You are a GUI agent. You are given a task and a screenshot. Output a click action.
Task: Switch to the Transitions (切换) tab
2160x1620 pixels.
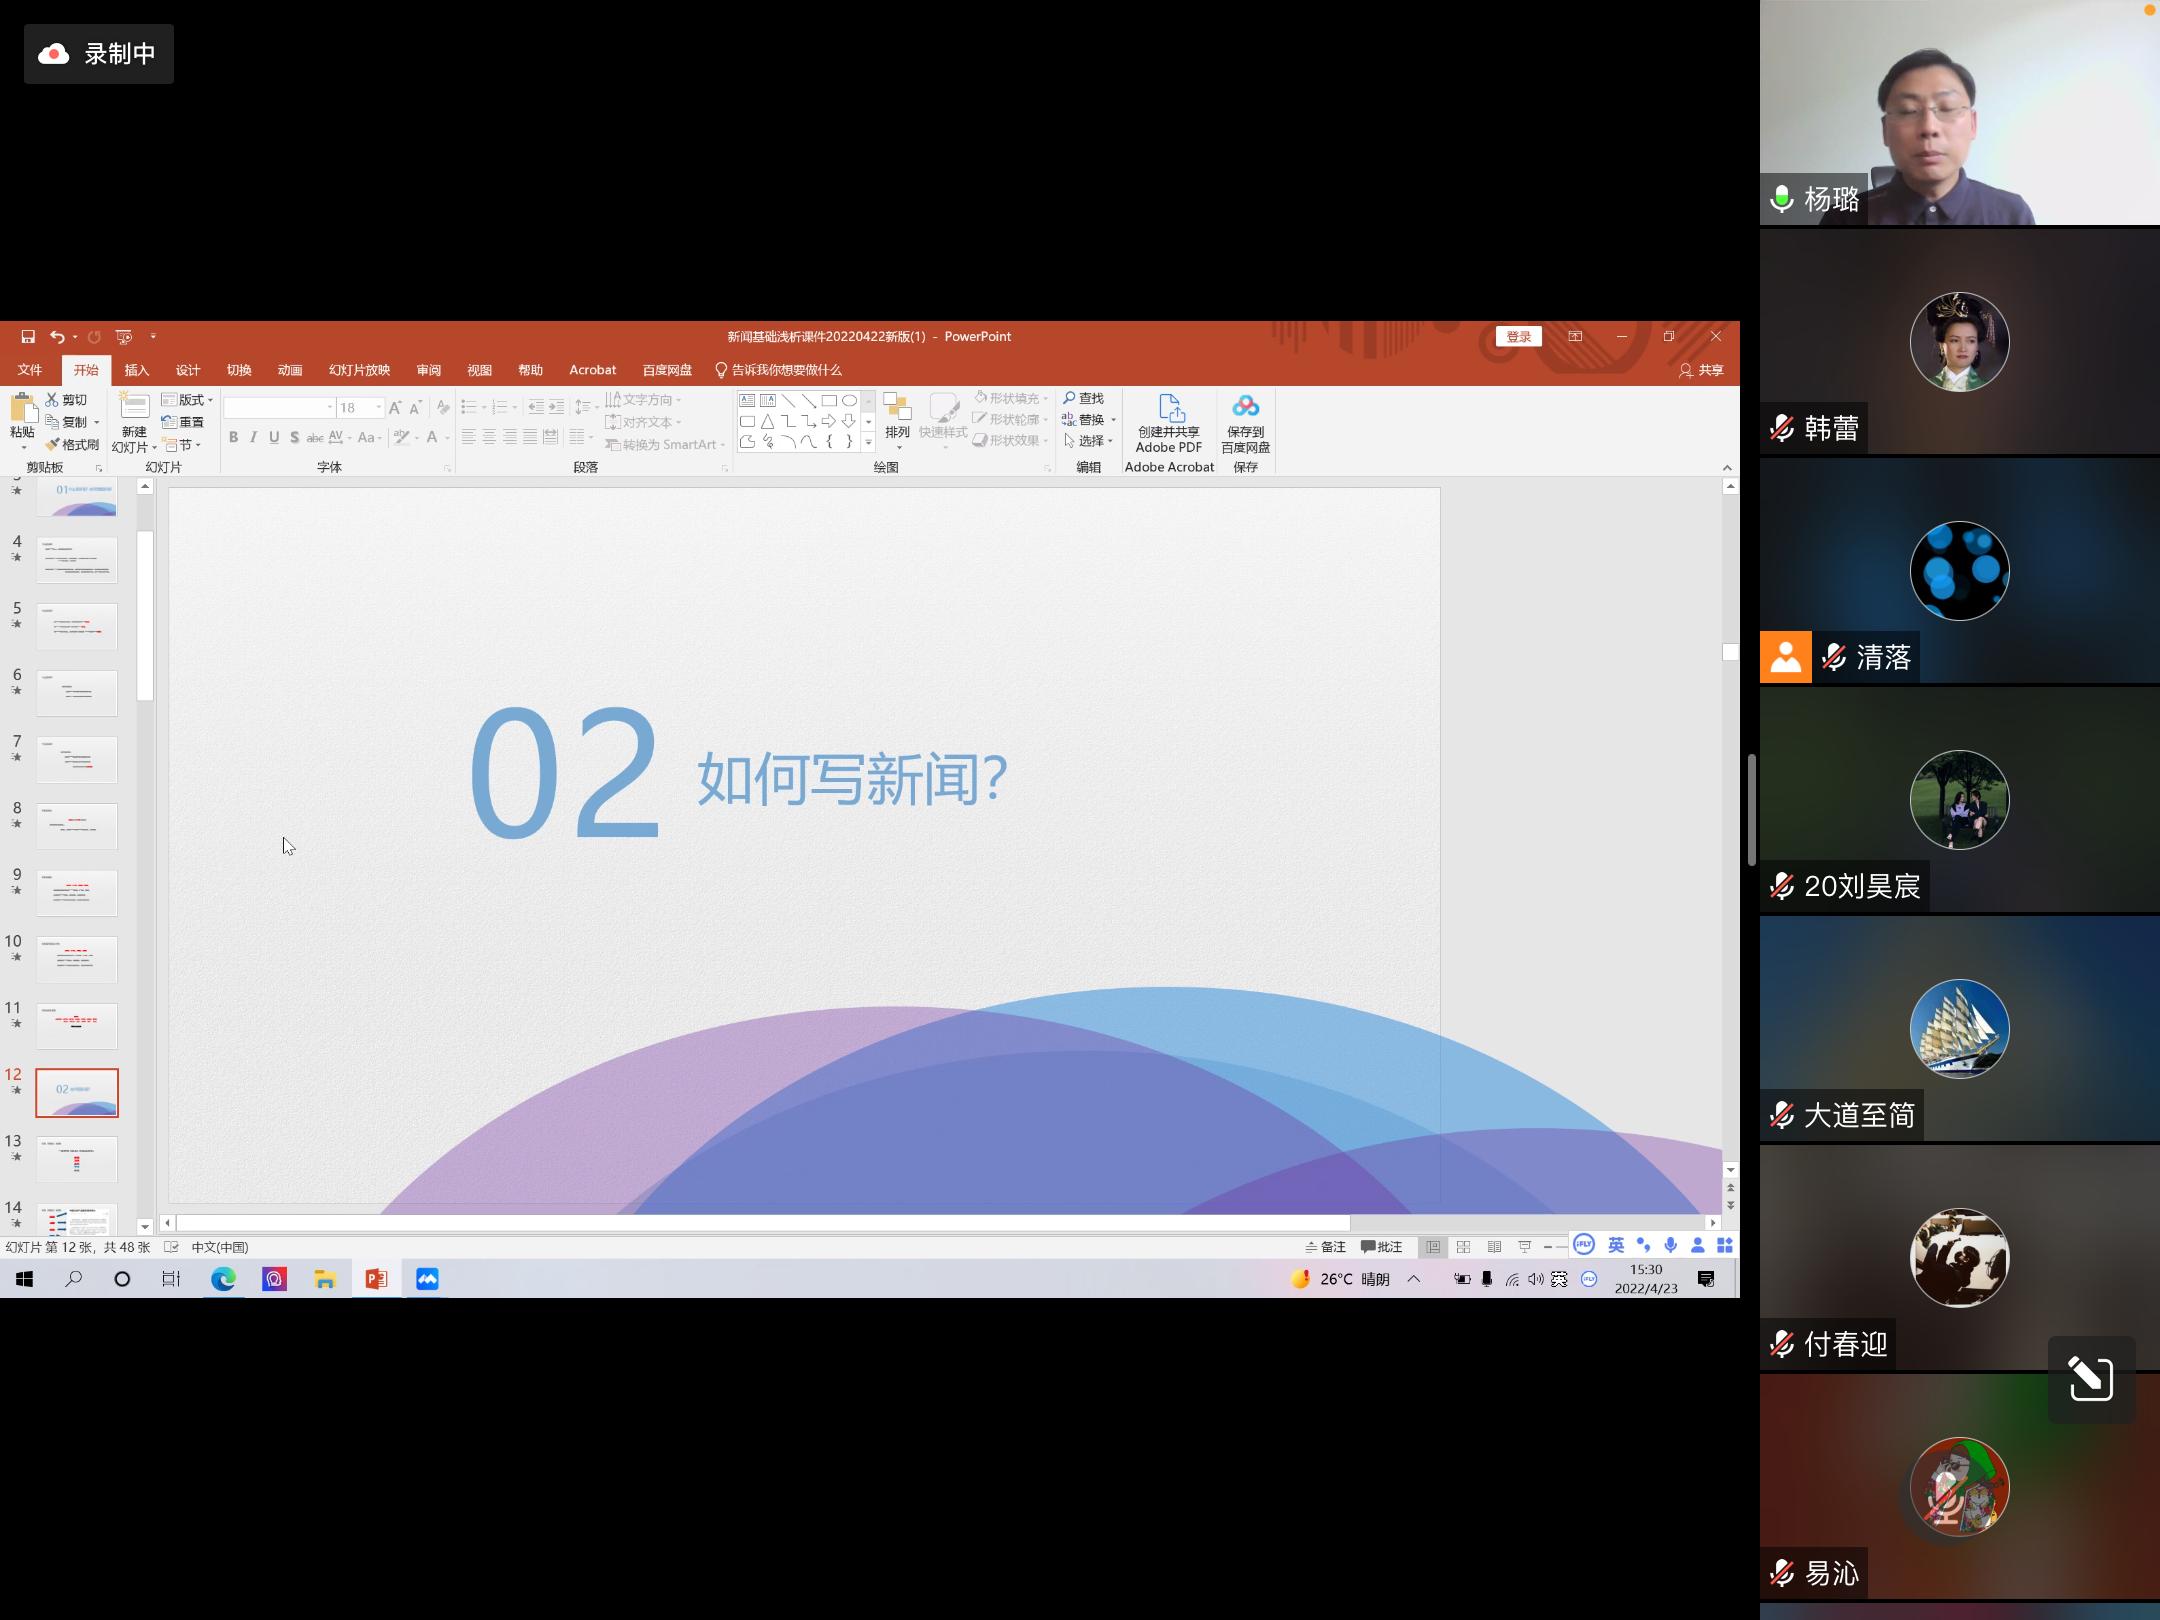(239, 370)
